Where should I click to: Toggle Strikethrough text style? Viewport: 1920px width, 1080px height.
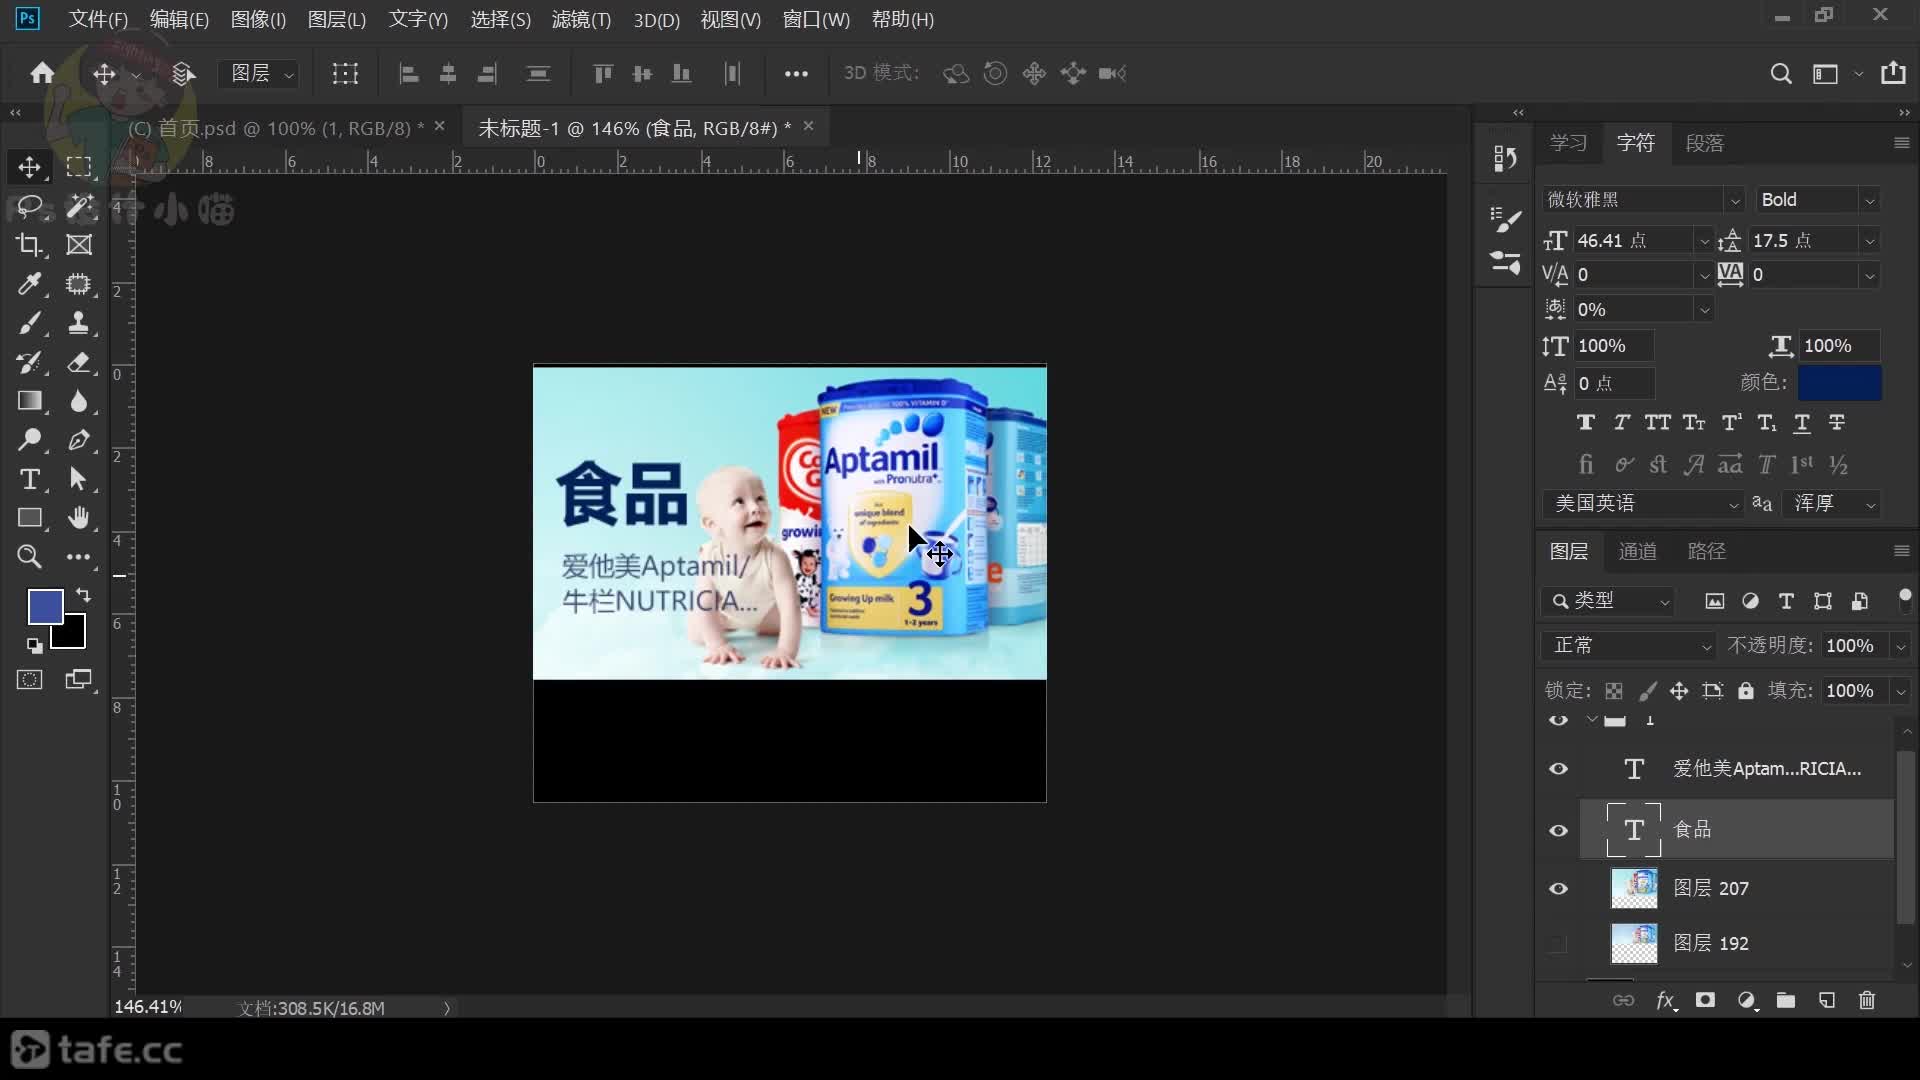(1837, 423)
